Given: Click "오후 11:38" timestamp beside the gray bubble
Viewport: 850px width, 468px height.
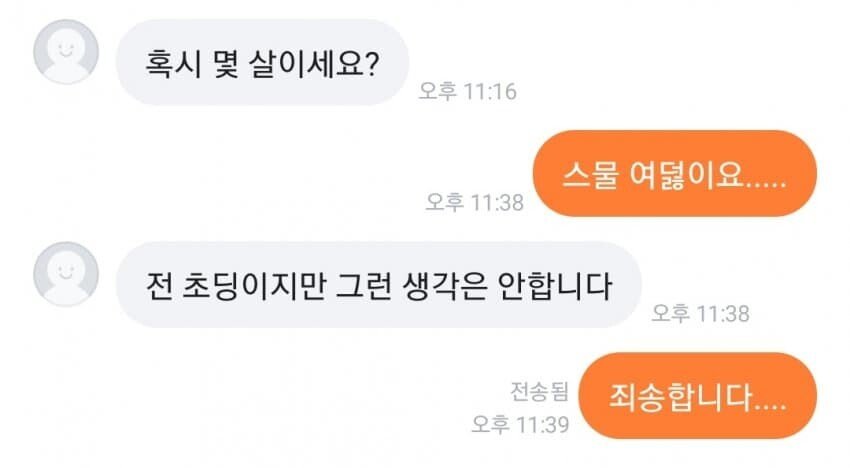Looking at the screenshot, I should pos(700,313).
